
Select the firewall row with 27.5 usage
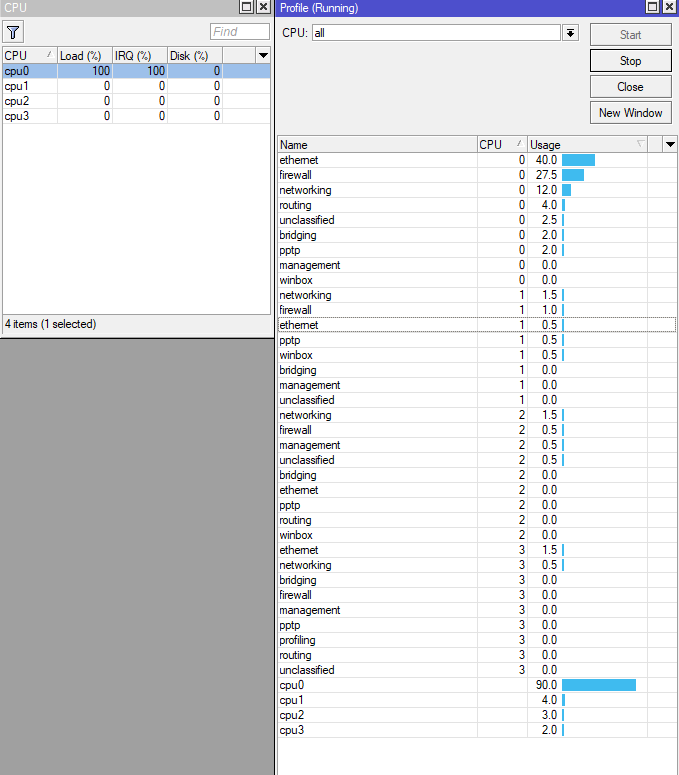point(476,175)
